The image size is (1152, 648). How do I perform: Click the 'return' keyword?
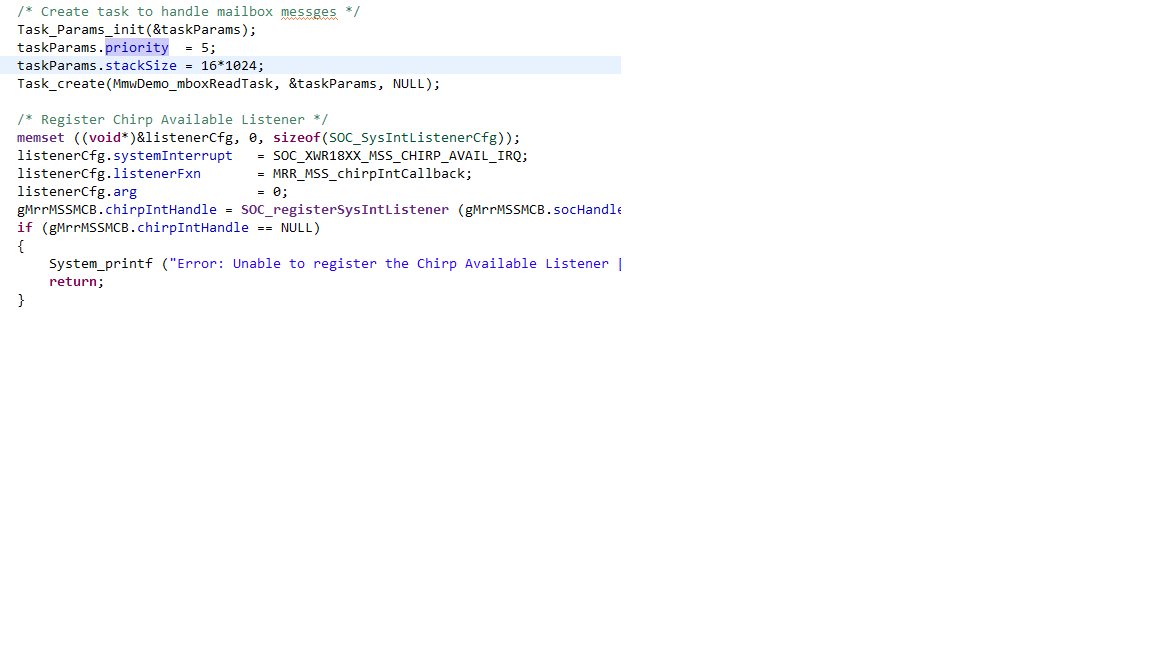[73, 281]
